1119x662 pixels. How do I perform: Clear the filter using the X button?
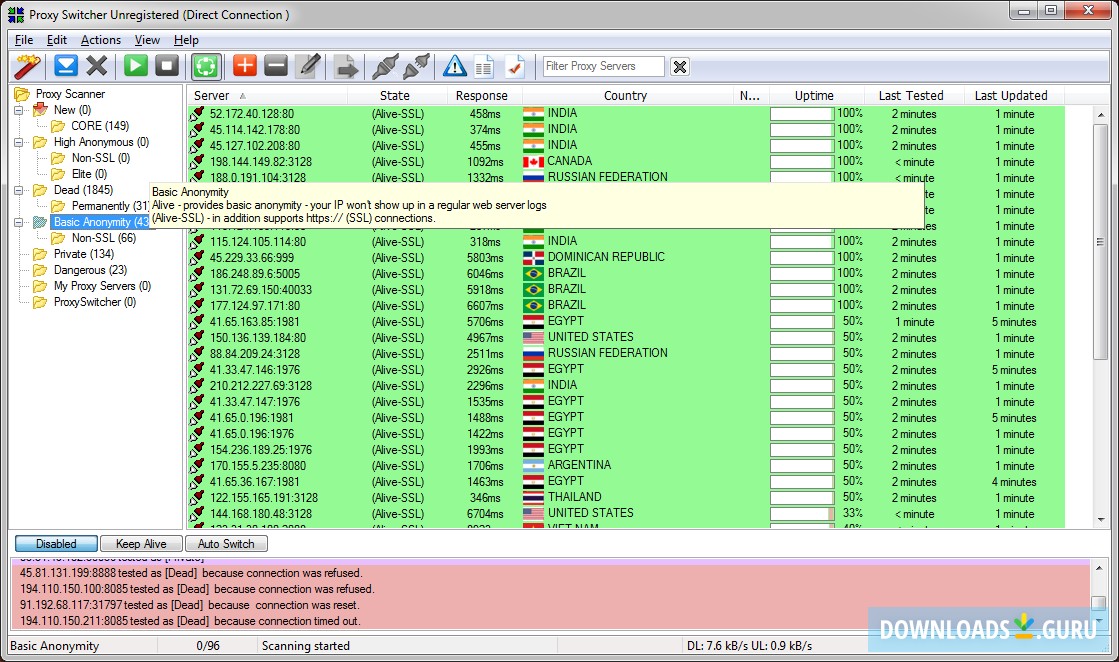pyautogui.click(x=680, y=67)
